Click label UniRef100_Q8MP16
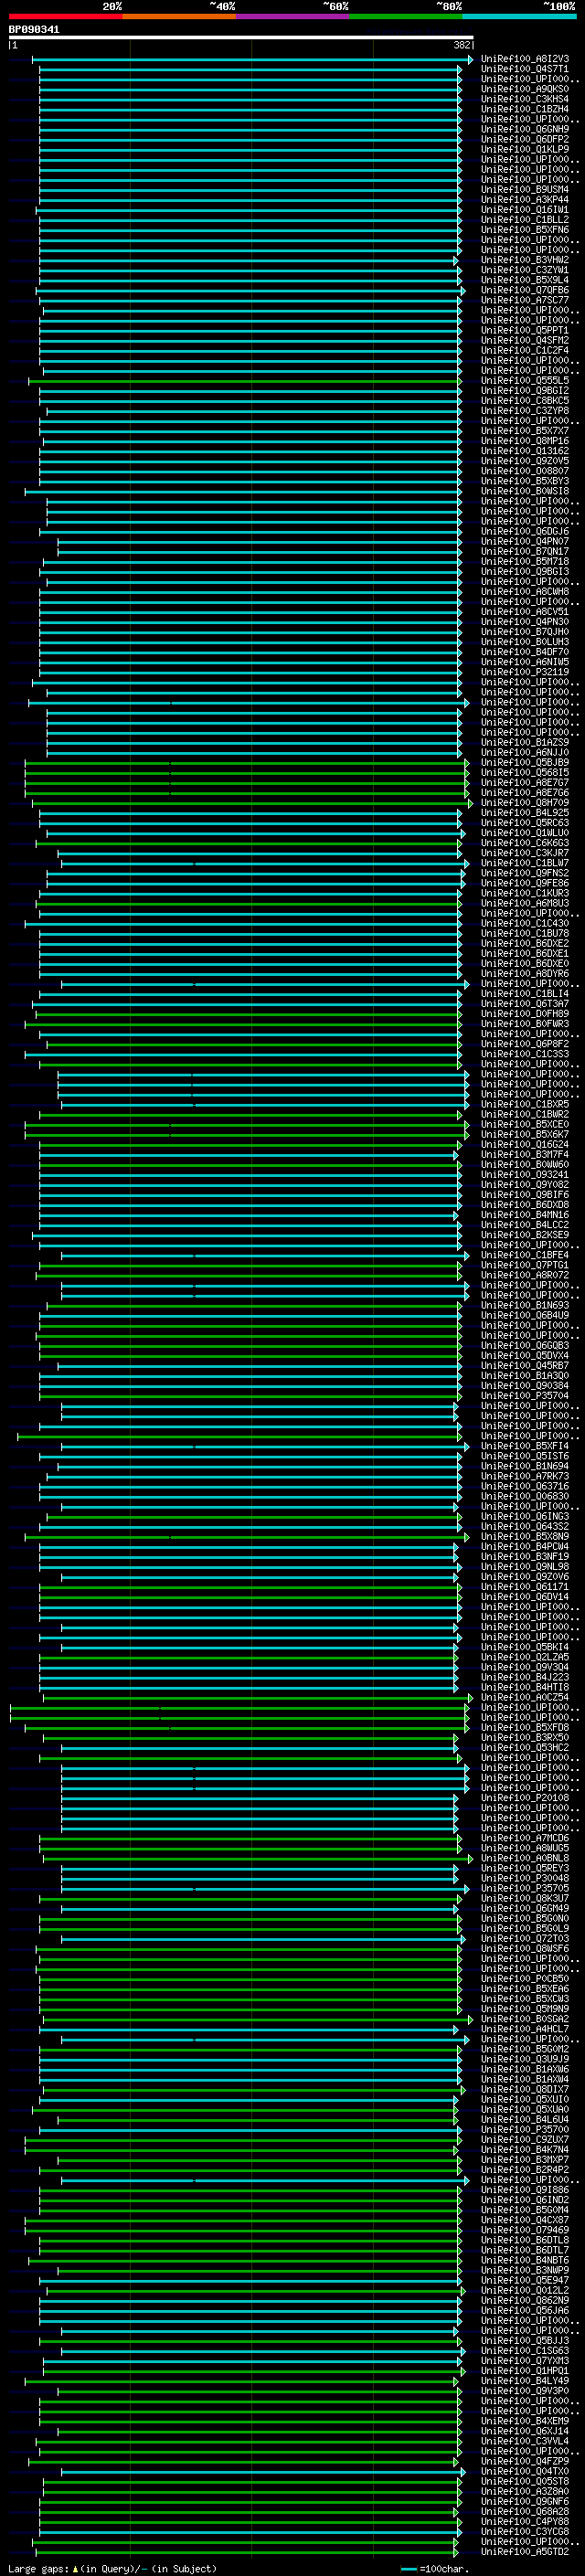Viewport: 585px width, 2576px height. click(525, 441)
